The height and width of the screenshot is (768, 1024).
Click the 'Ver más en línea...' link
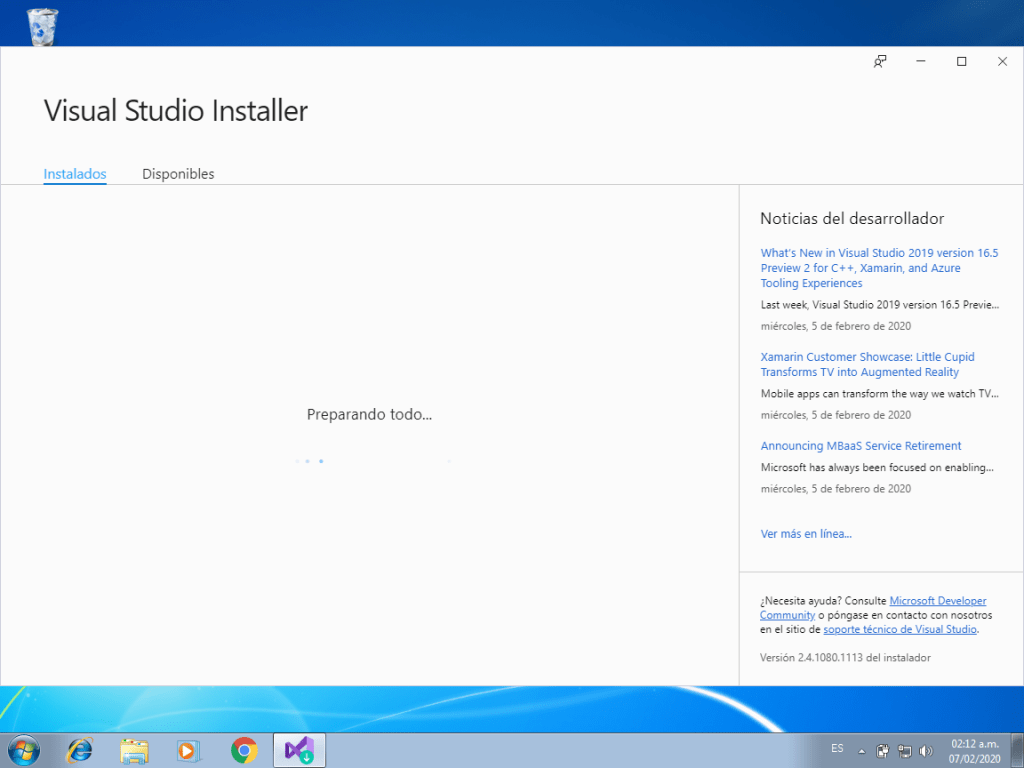[806, 534]
